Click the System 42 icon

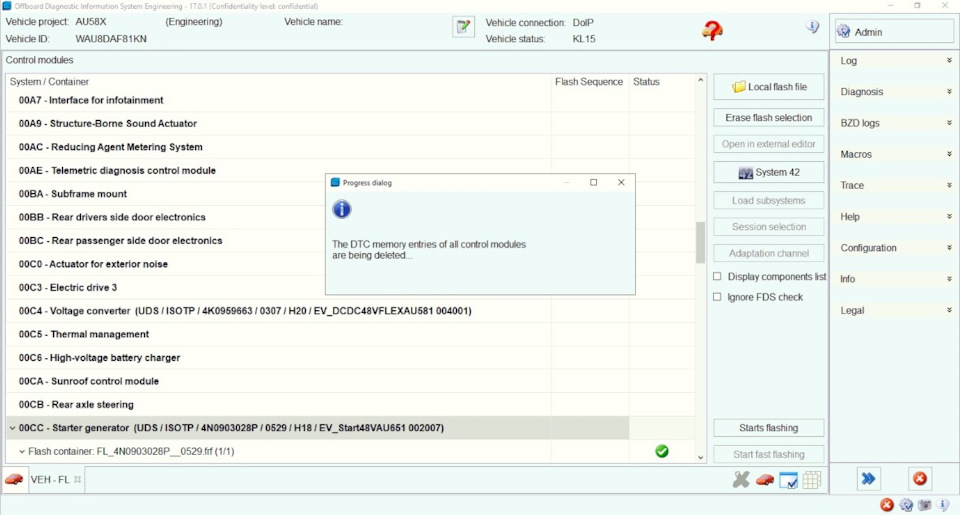(x=745, y=173)
